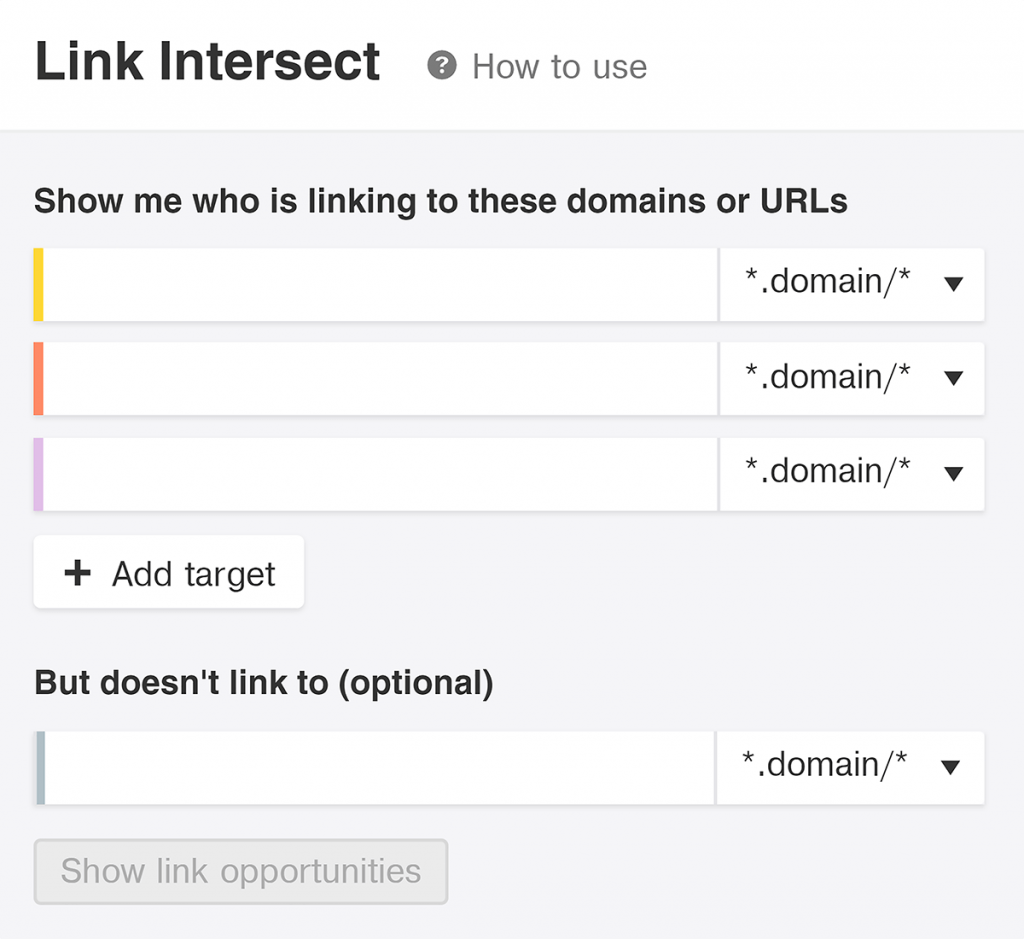Expand the third target's *.domain/* mode dropdown
Screen dimensions: 1024x939
852,474
